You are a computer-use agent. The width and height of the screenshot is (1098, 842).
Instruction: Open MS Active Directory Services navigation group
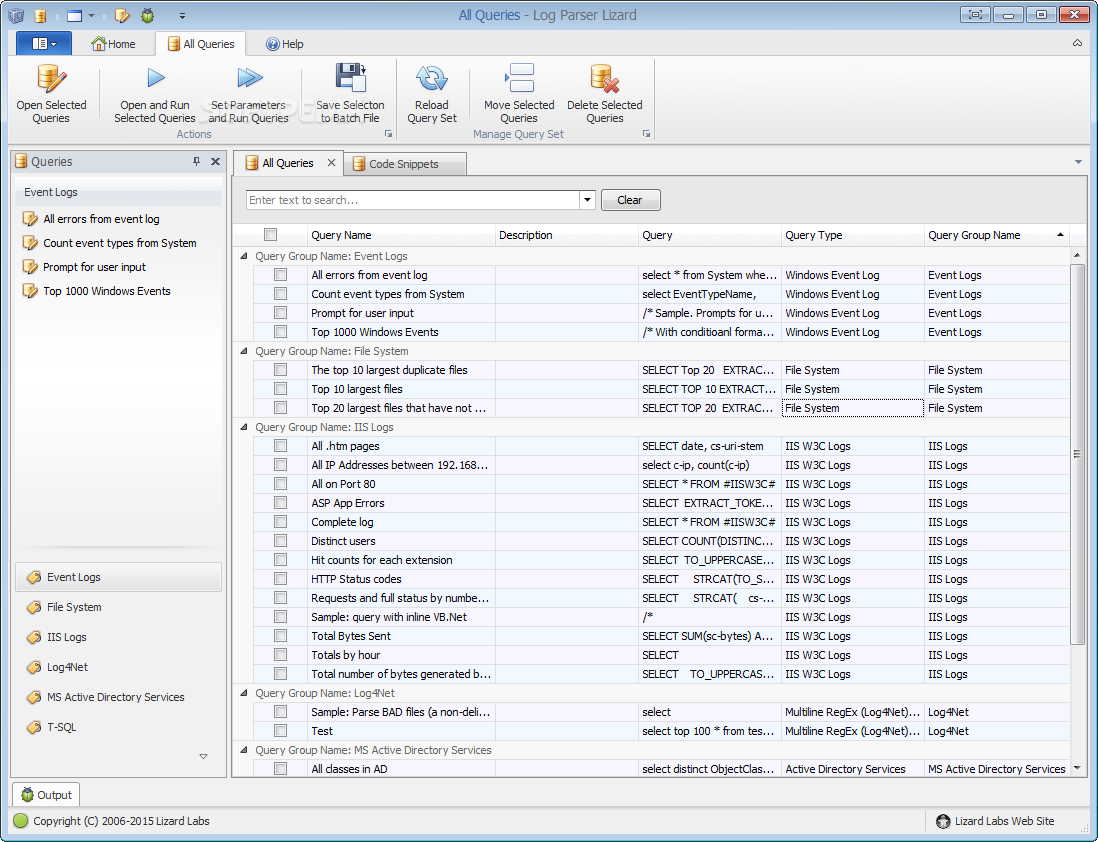pos(118,698)
